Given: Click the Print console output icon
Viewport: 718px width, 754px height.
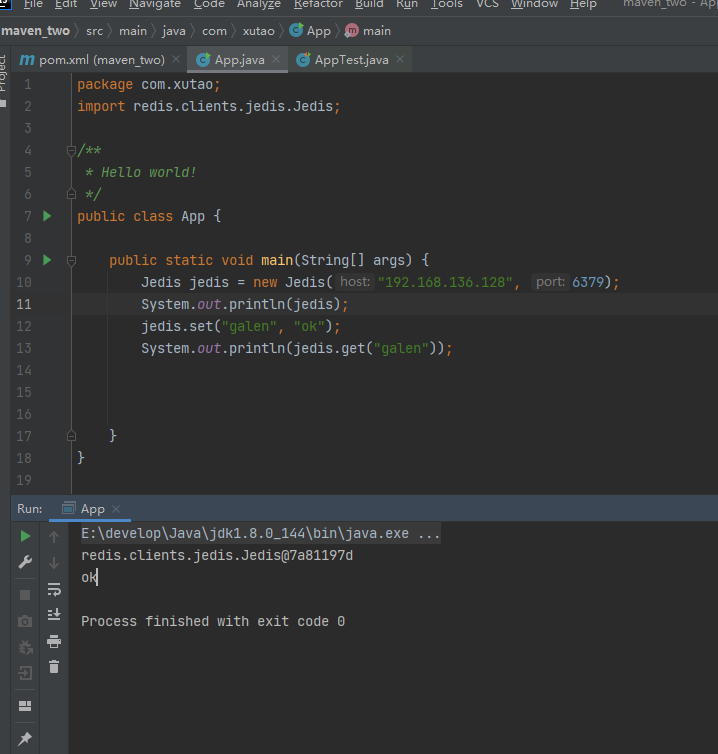Looking at the screenshot, I should click(54, 641).
